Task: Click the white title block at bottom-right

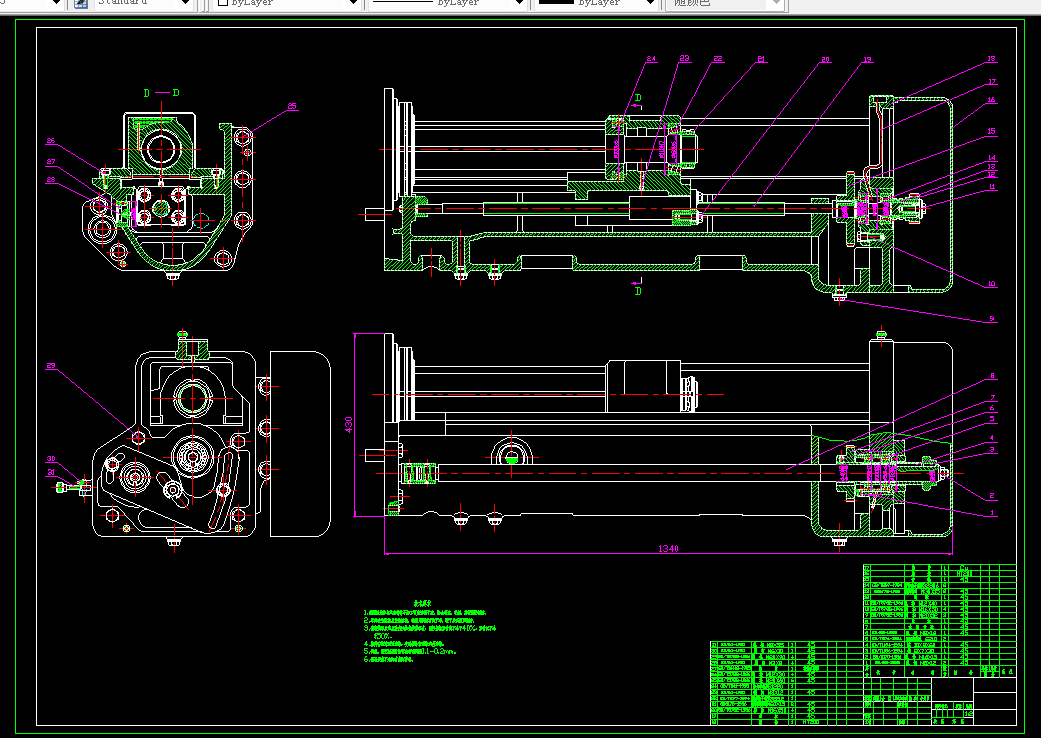Action: coord(940,700)
